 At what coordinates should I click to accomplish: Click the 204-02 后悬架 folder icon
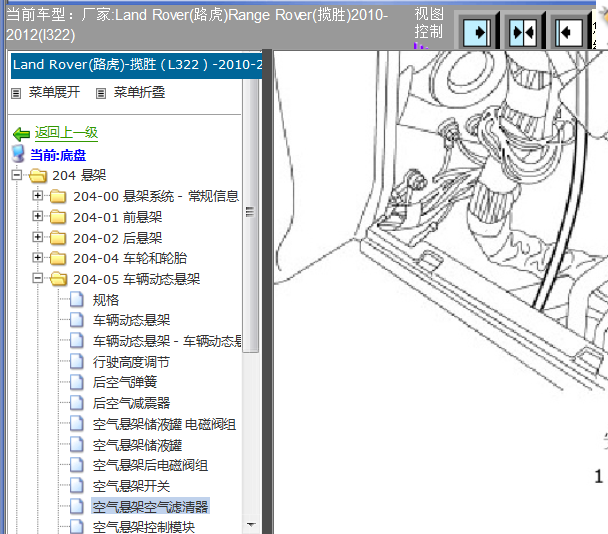[x=58, y=238]
